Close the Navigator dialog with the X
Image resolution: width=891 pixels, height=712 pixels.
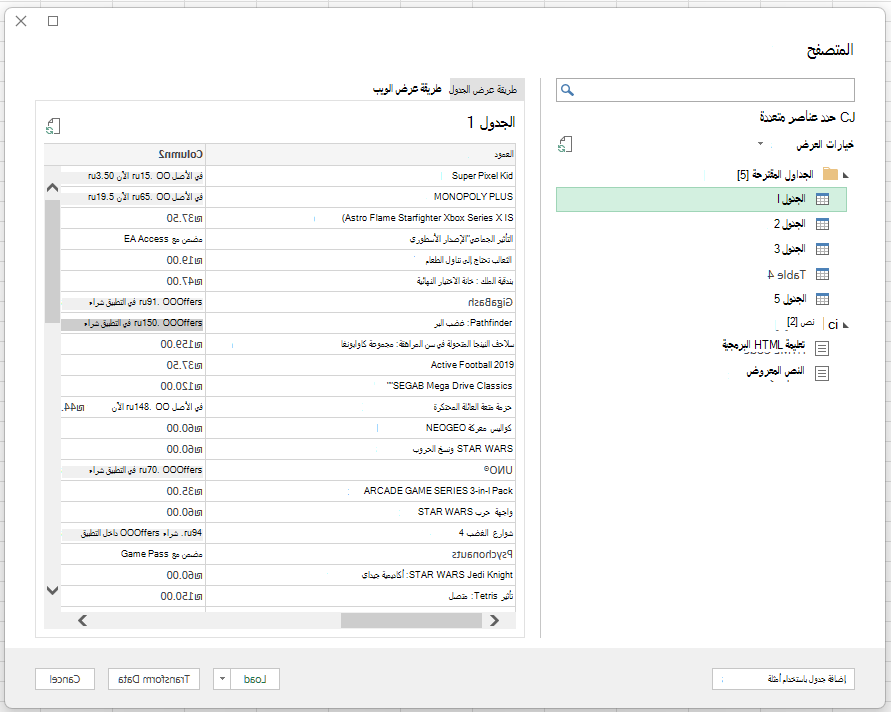21,21
